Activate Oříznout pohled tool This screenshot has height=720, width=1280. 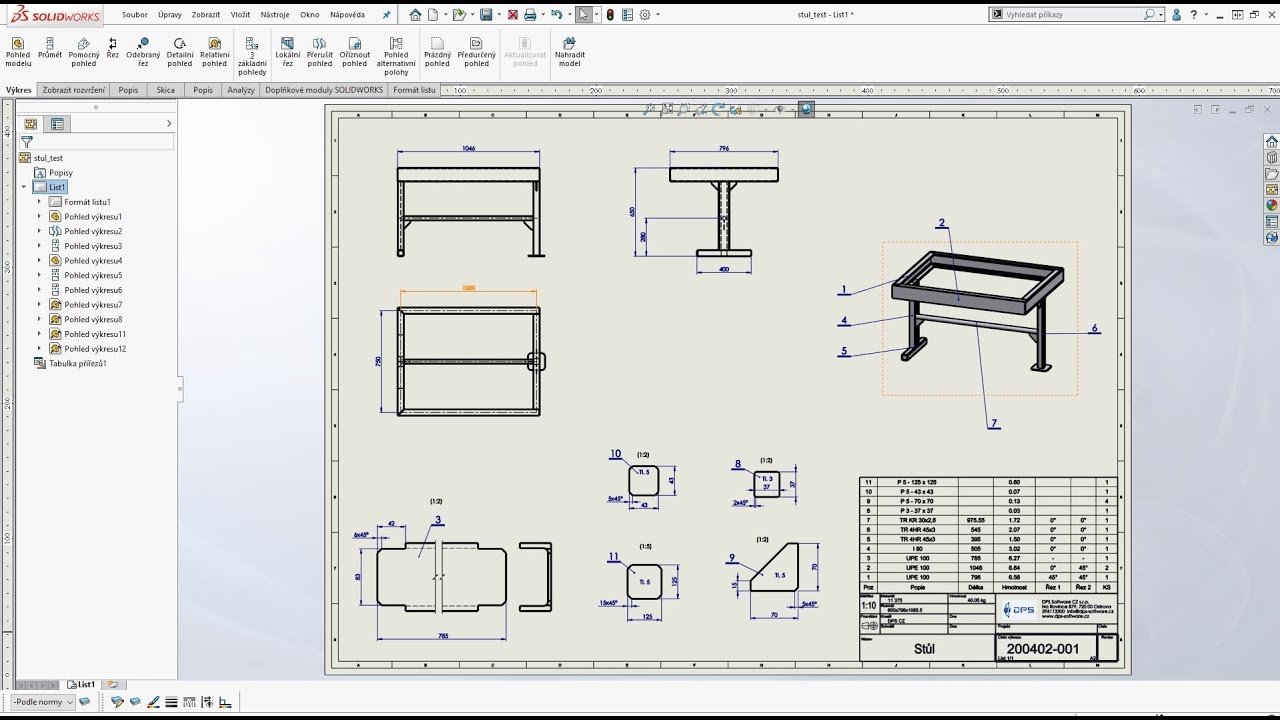355,52
